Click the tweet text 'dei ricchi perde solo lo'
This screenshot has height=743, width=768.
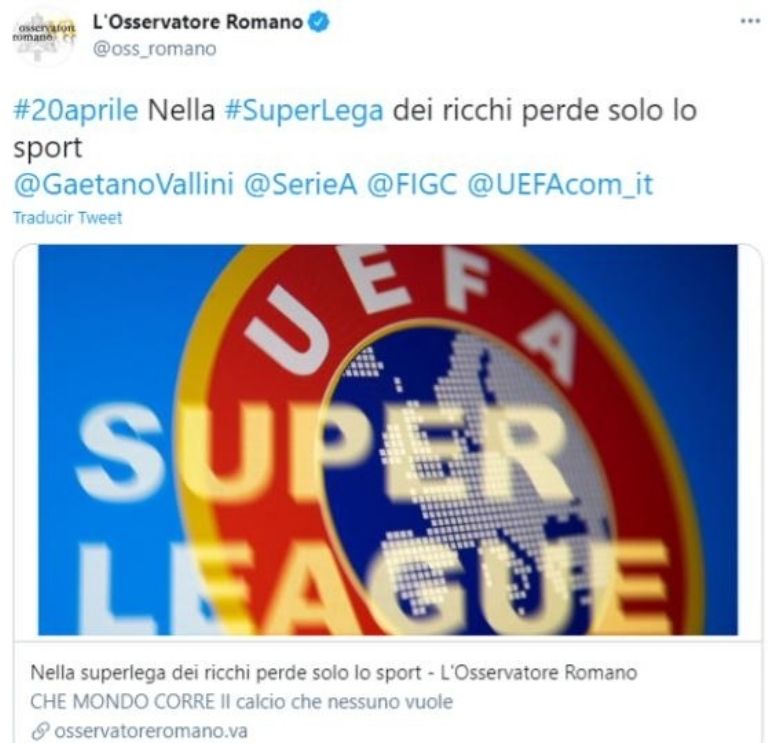coord(545,111)
